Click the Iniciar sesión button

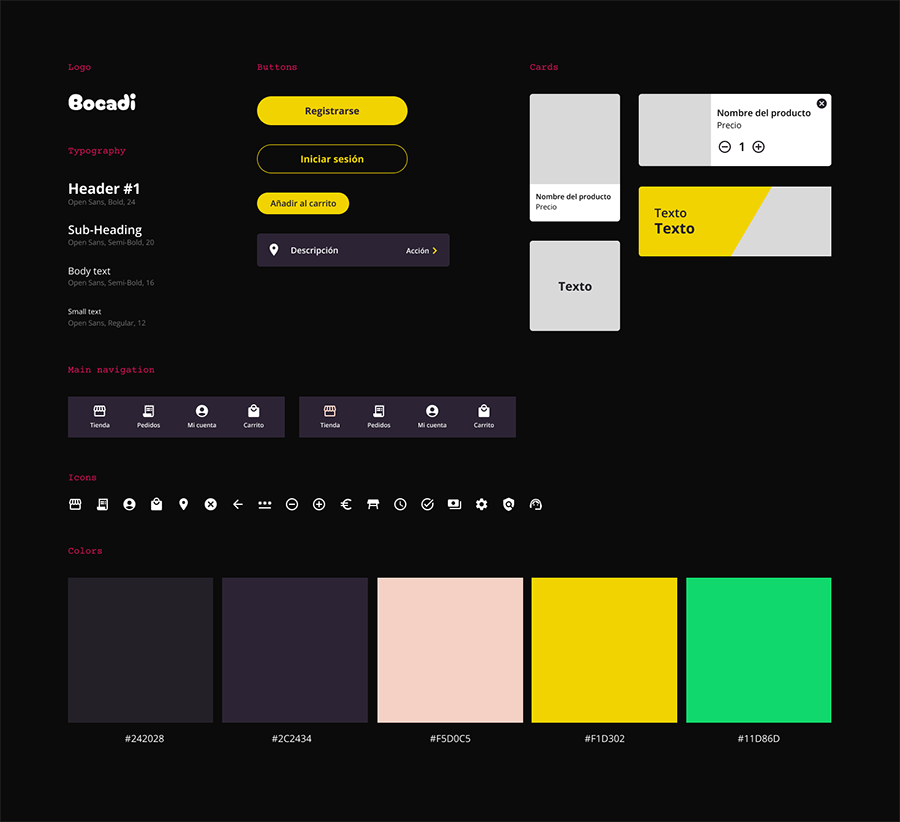pyautogui.click(x=331, y=158)
